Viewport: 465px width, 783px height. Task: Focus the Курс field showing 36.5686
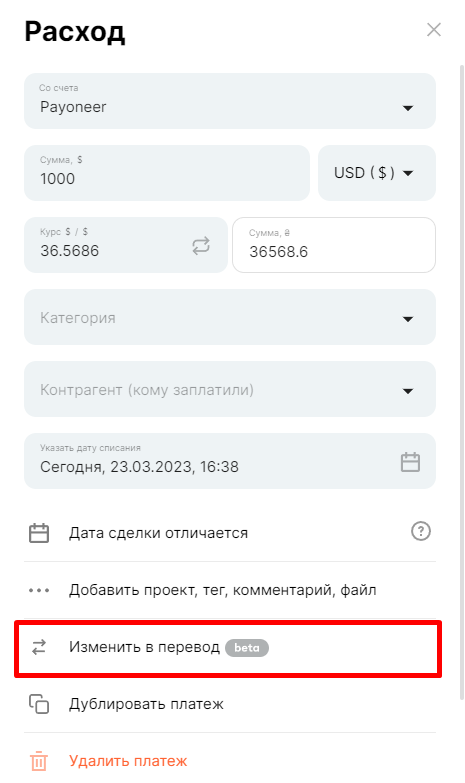(126, 245)
